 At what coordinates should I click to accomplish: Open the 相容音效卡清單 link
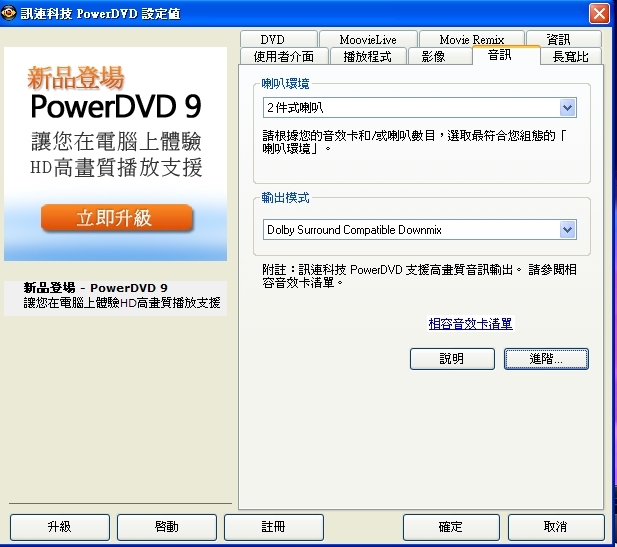tap(470, 324)
